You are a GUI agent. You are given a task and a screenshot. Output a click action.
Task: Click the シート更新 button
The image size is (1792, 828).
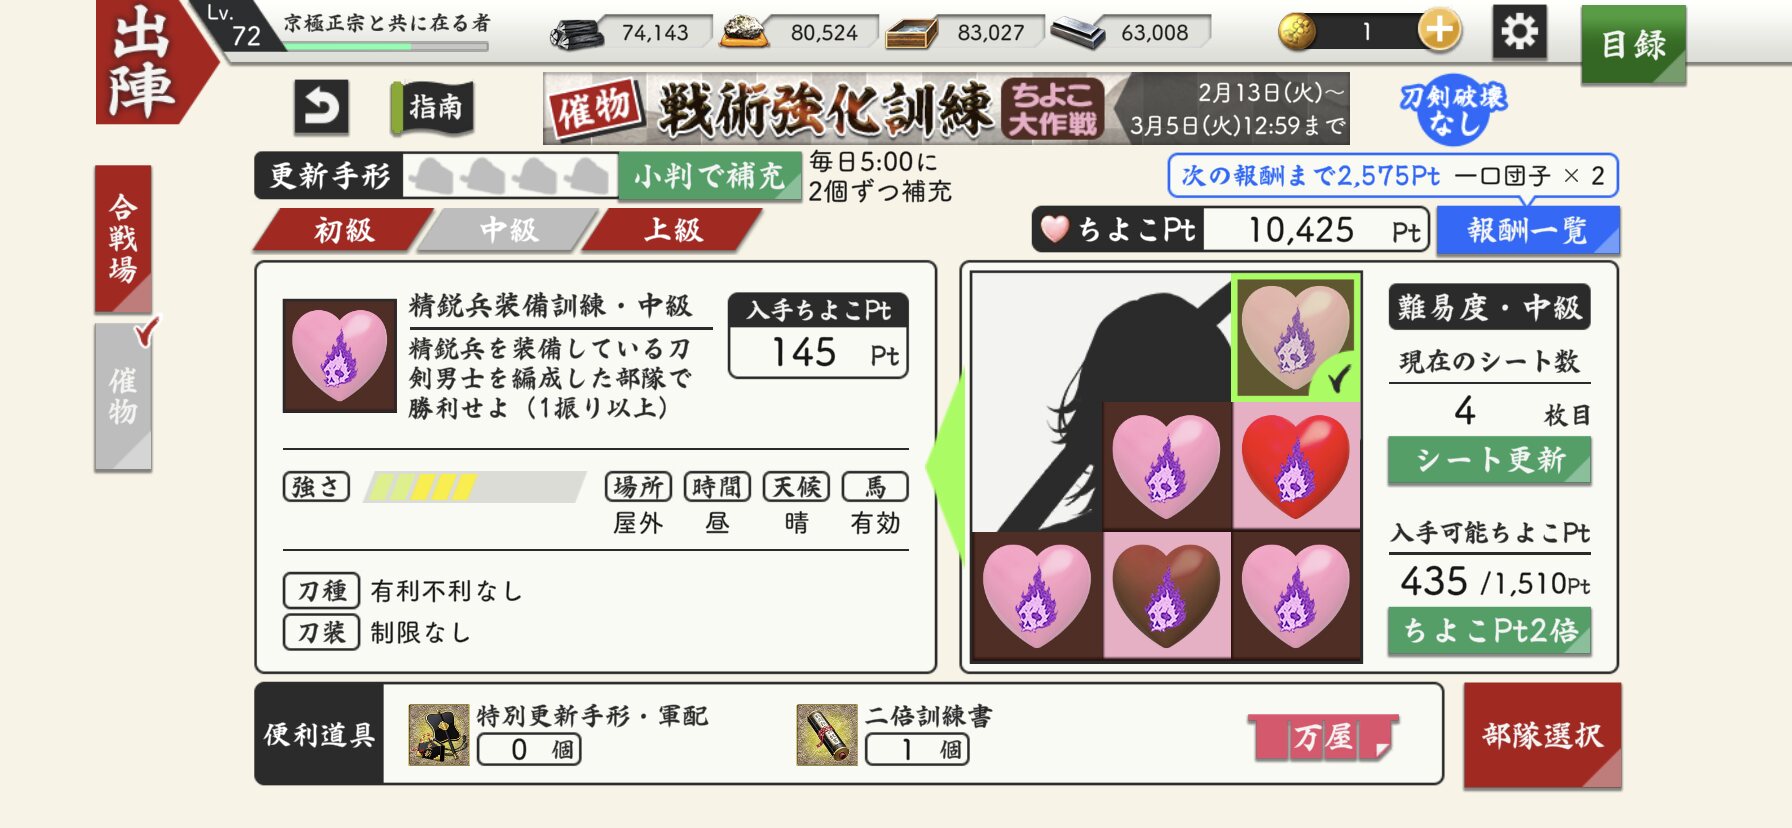coord(1489,461)
